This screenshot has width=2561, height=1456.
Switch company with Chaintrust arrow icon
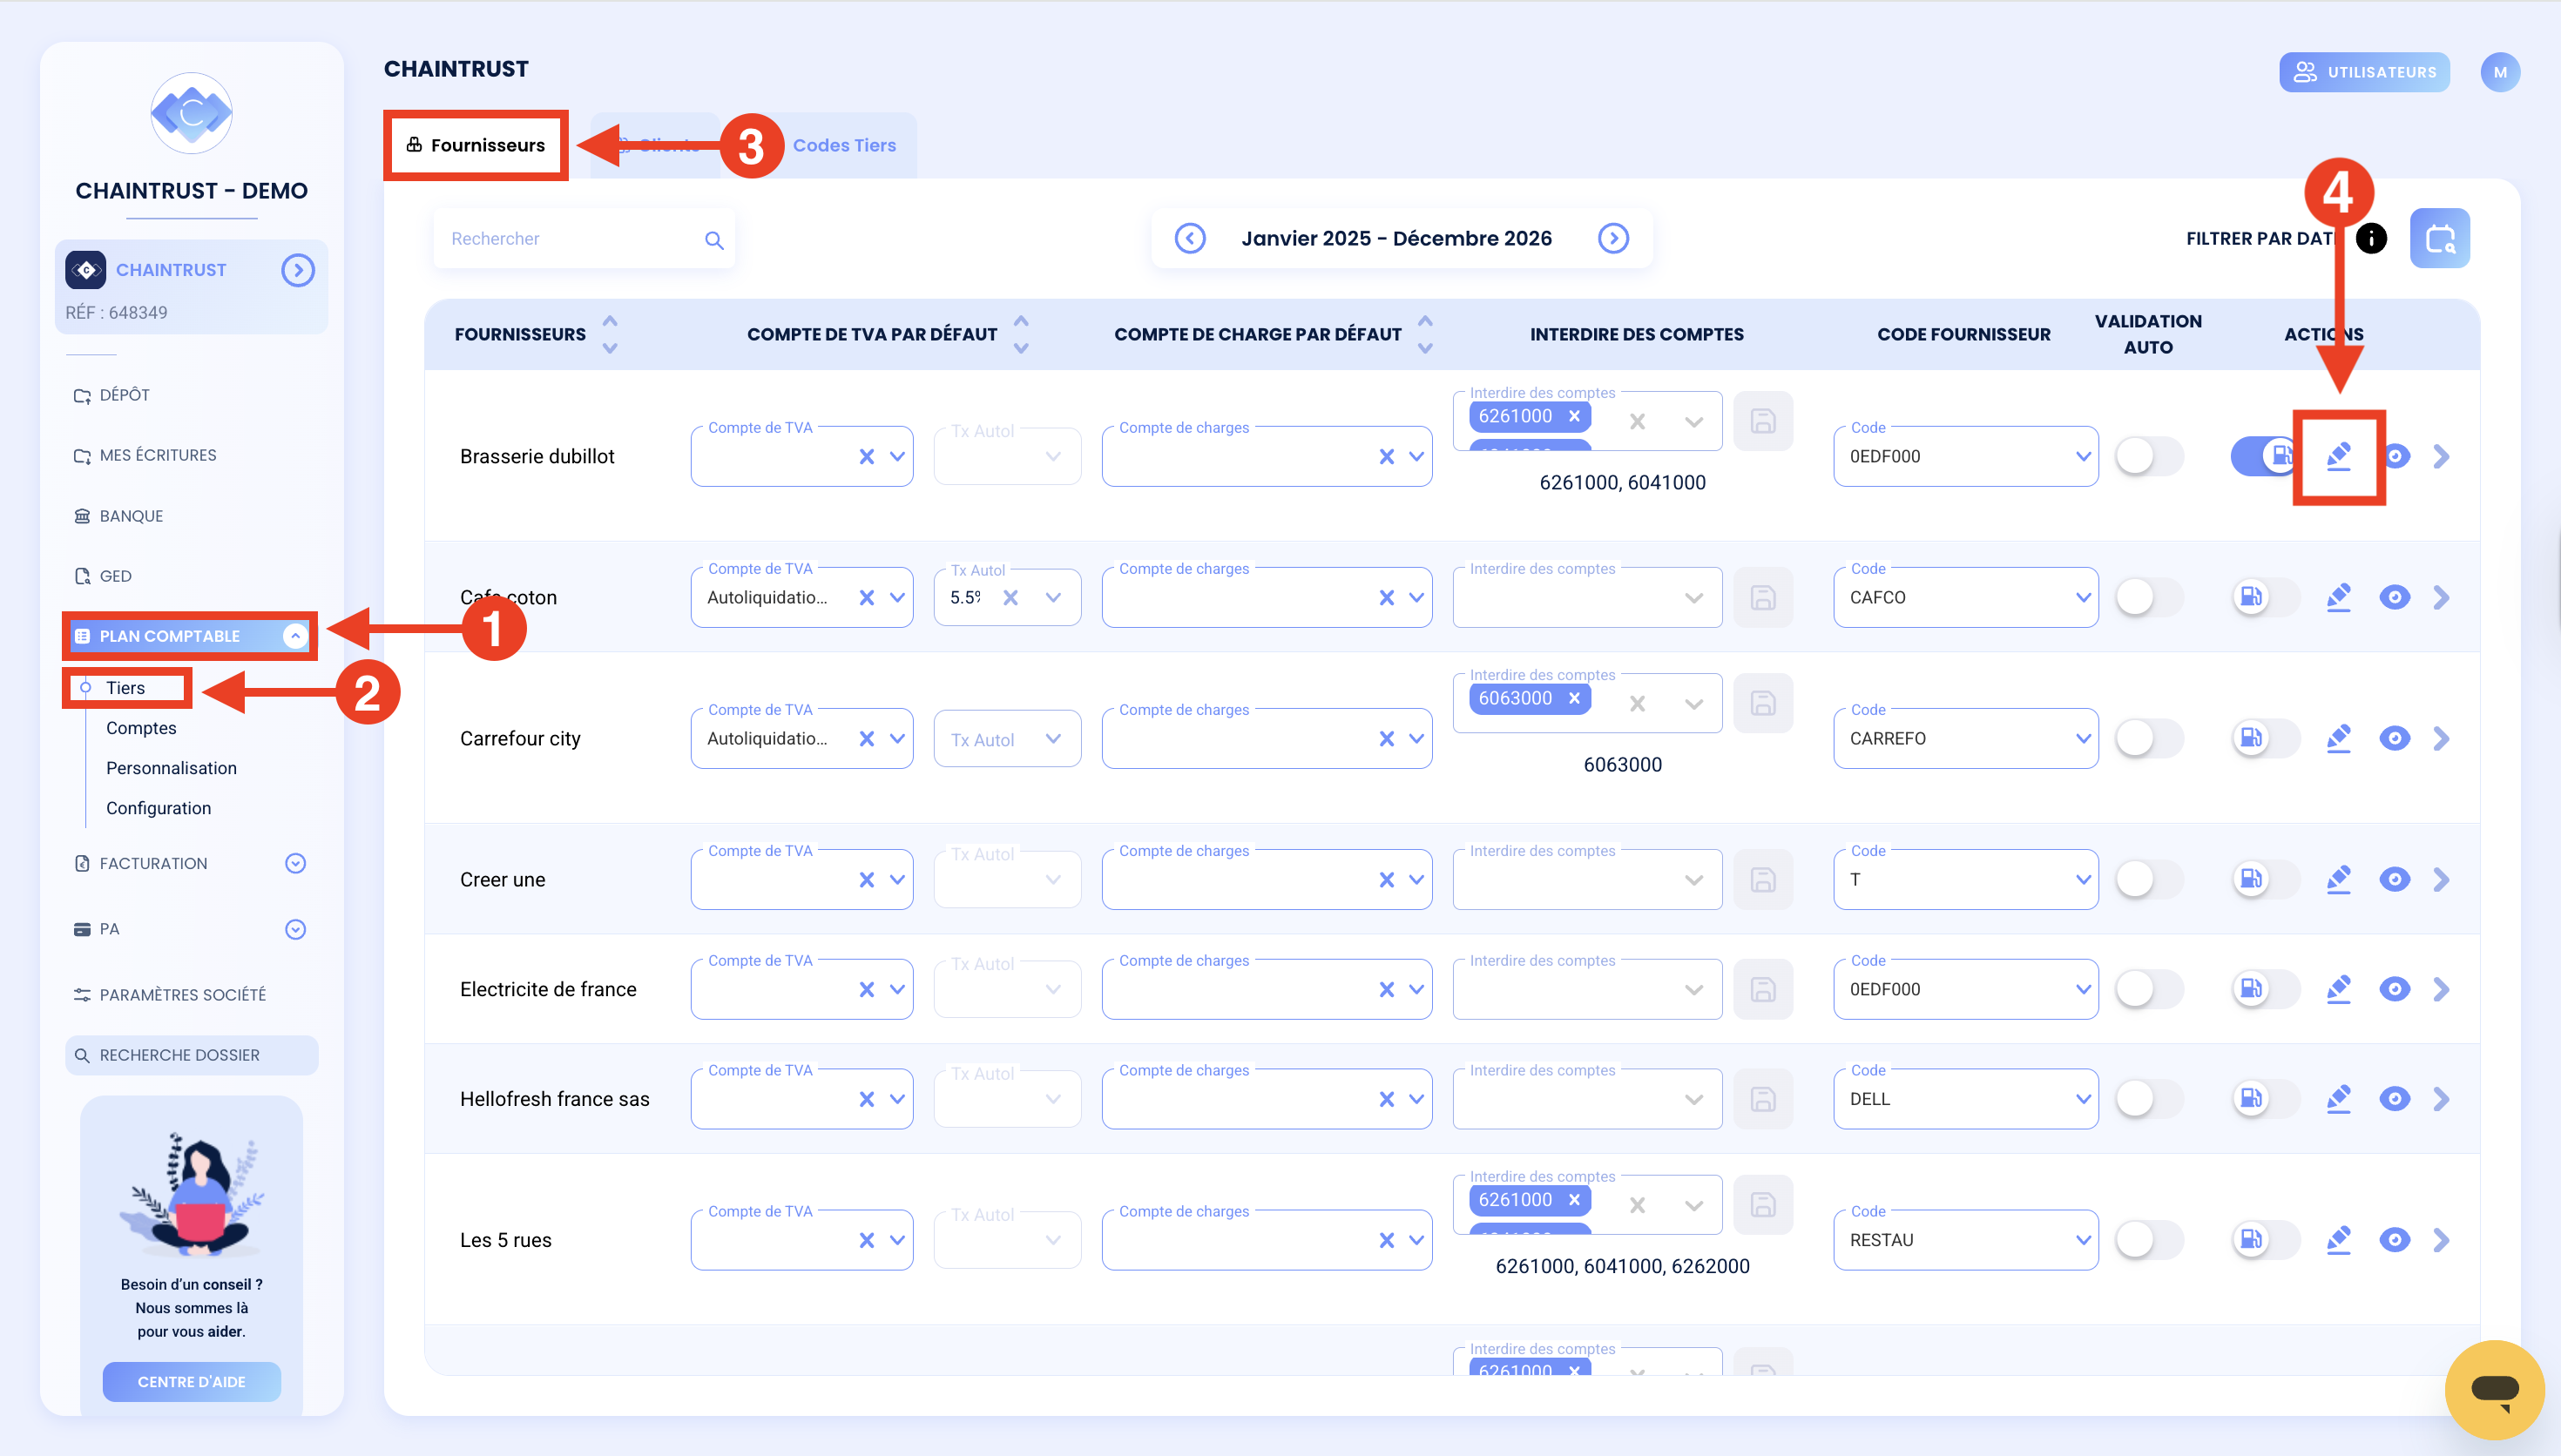click(298, 270)
